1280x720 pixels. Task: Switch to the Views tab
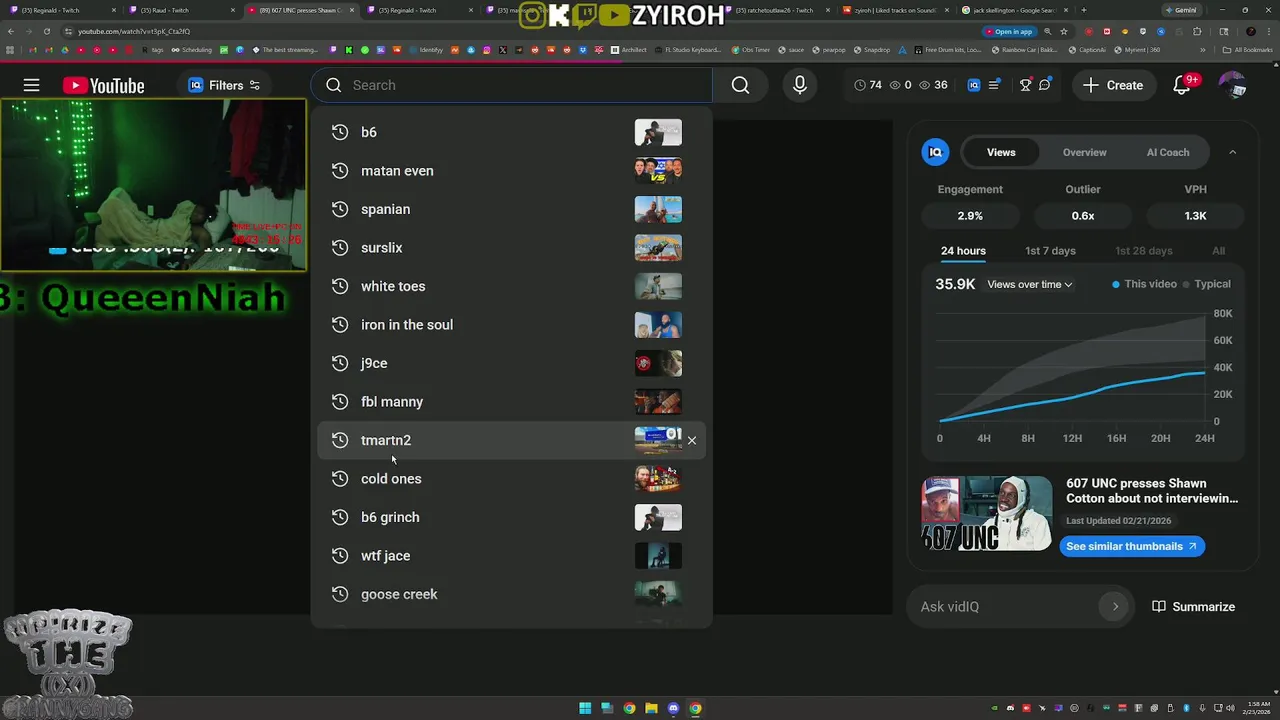tap(1001, 152)
